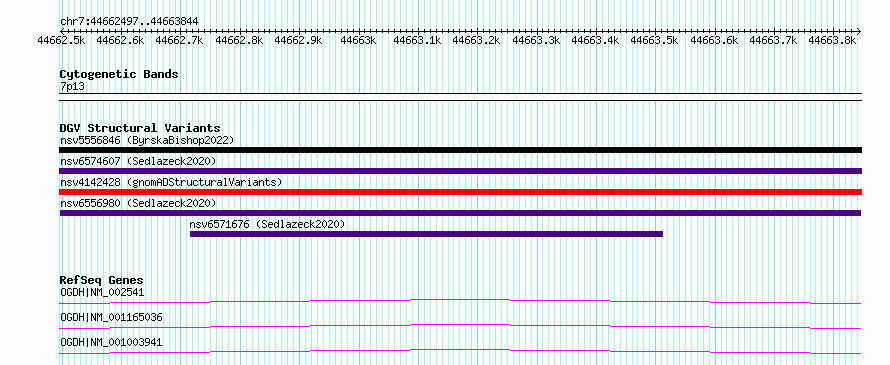Open gene OGDH|NM_001165036 label

click(111, 317)
